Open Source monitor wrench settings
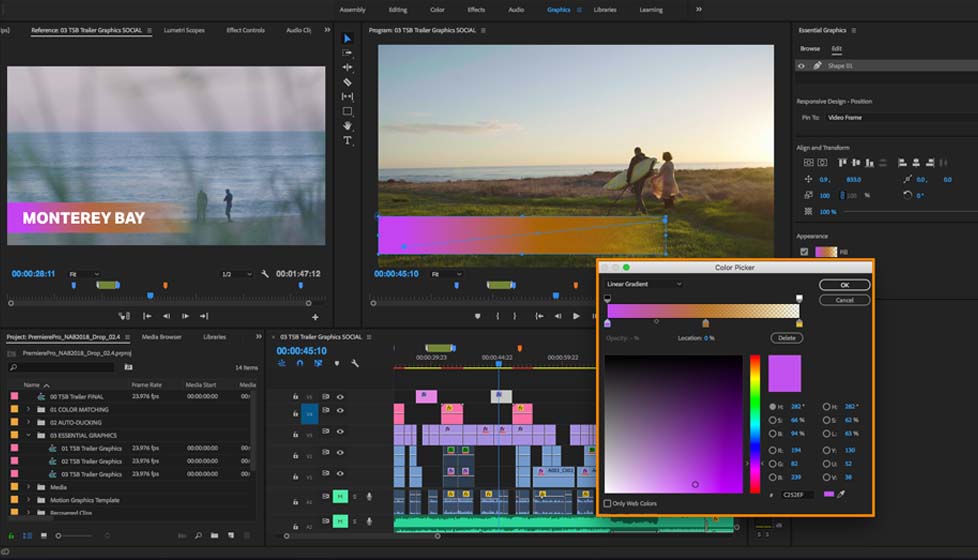The image size is (978, 560). tap(265, 274)
